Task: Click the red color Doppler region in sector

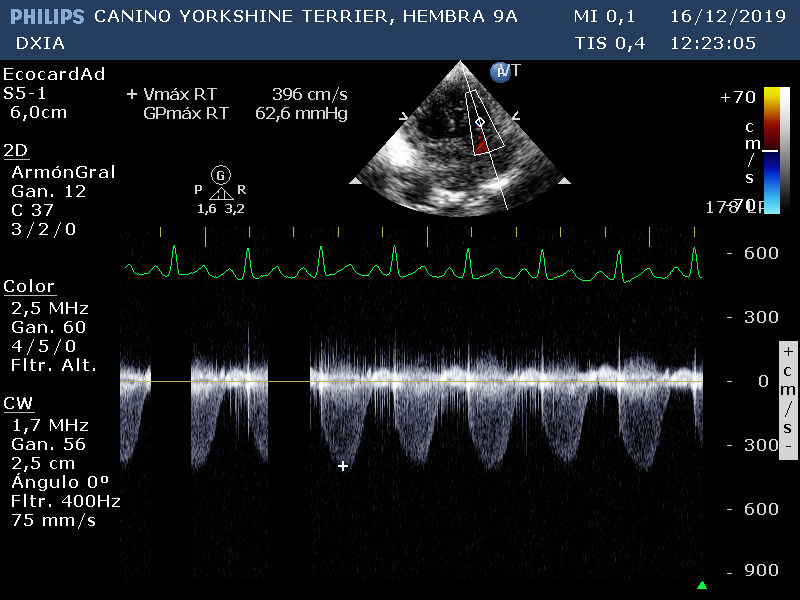Action: pyautogui.click(x=482, y=144)
